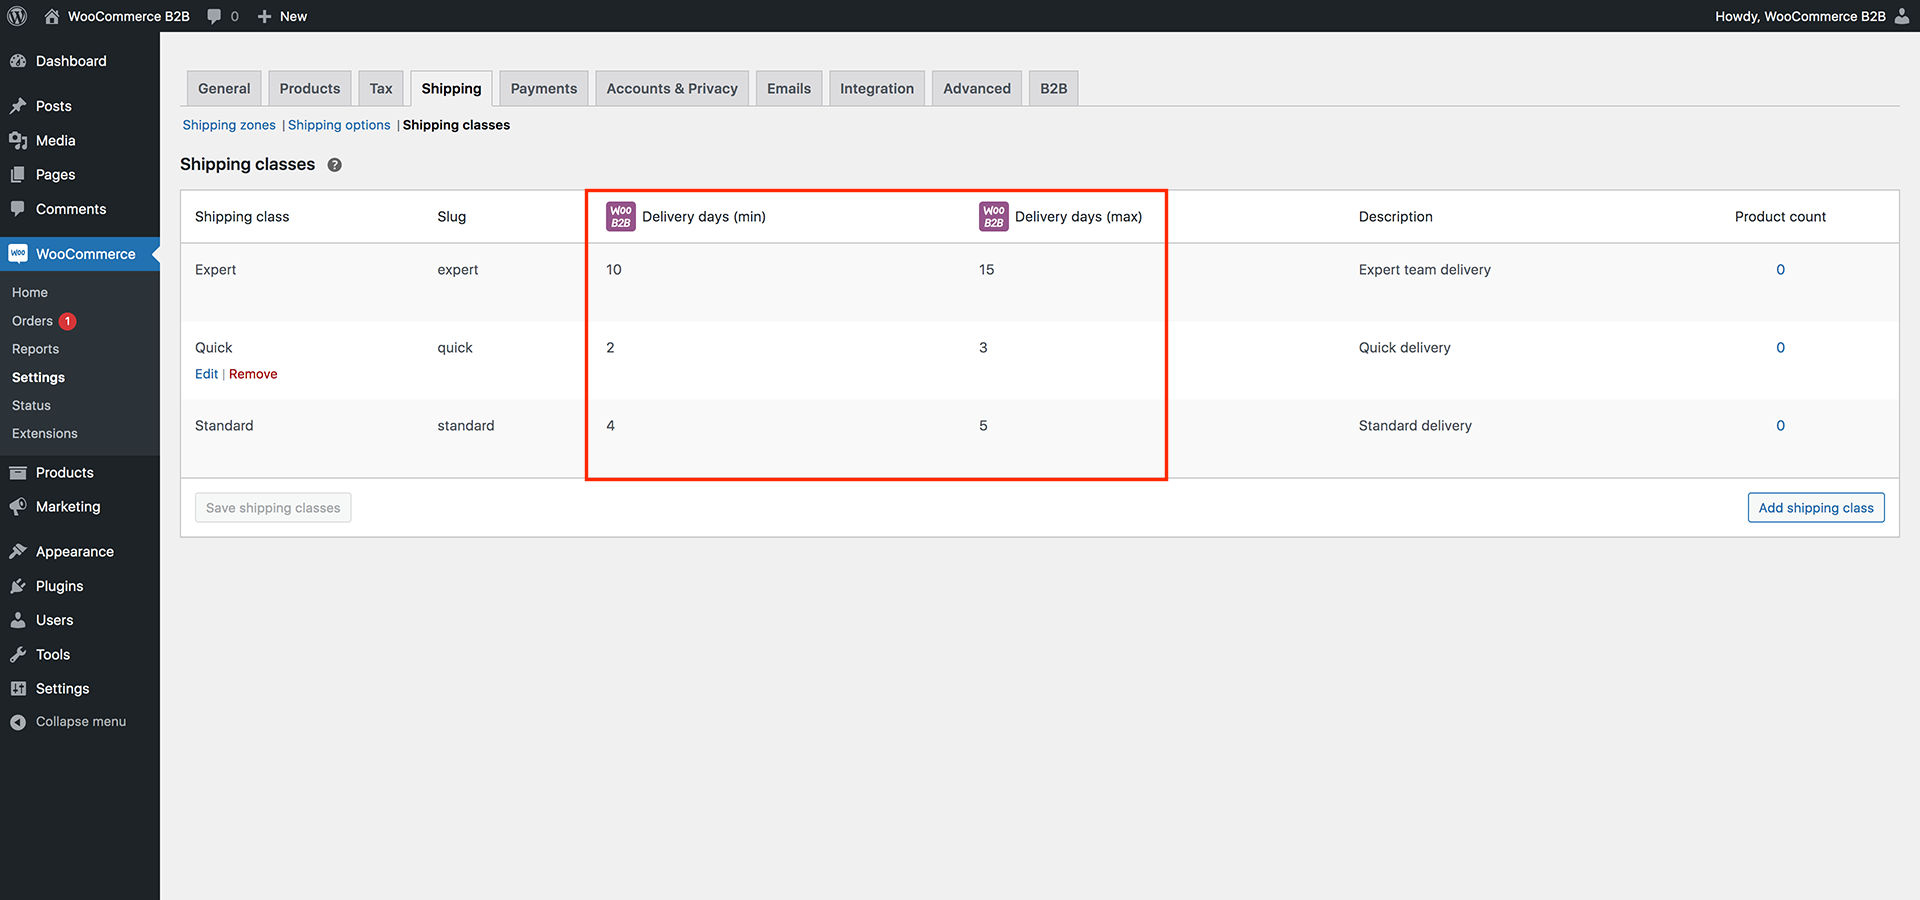The height and width of the screenshot is (900, 1920).
Task: Open the Shipping zones link
Action: click(229, 125)
